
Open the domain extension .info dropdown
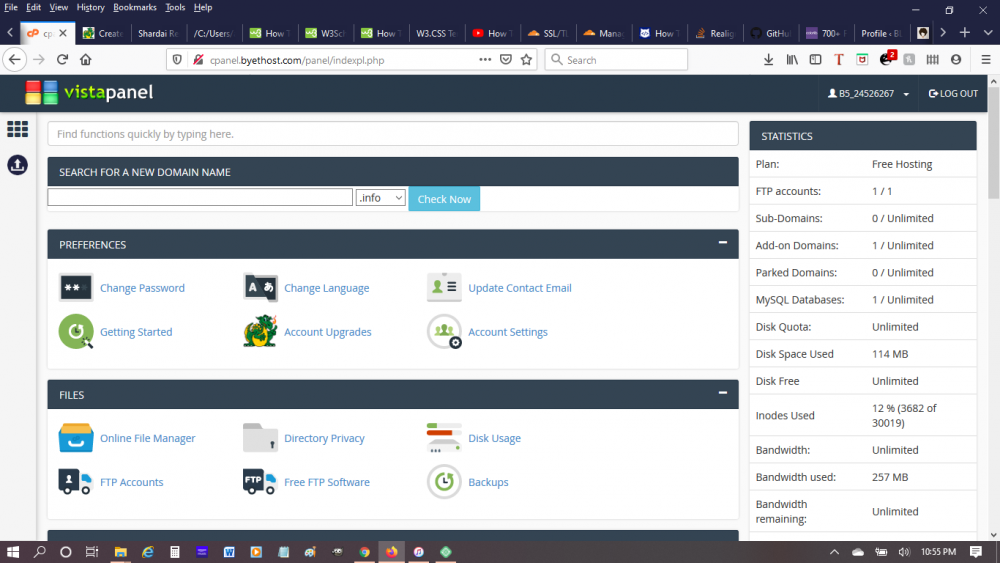click(x=381, y=198)
